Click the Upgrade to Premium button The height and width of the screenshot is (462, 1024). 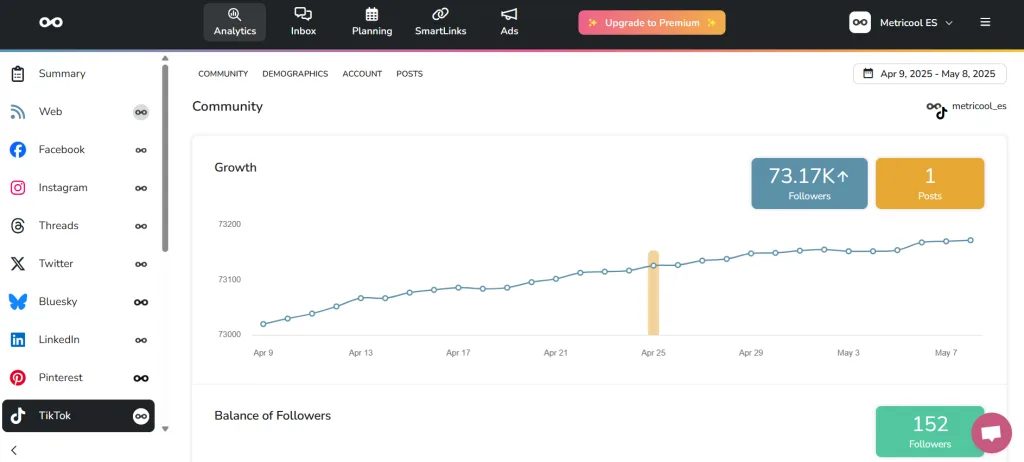click(x=651, y=22)
